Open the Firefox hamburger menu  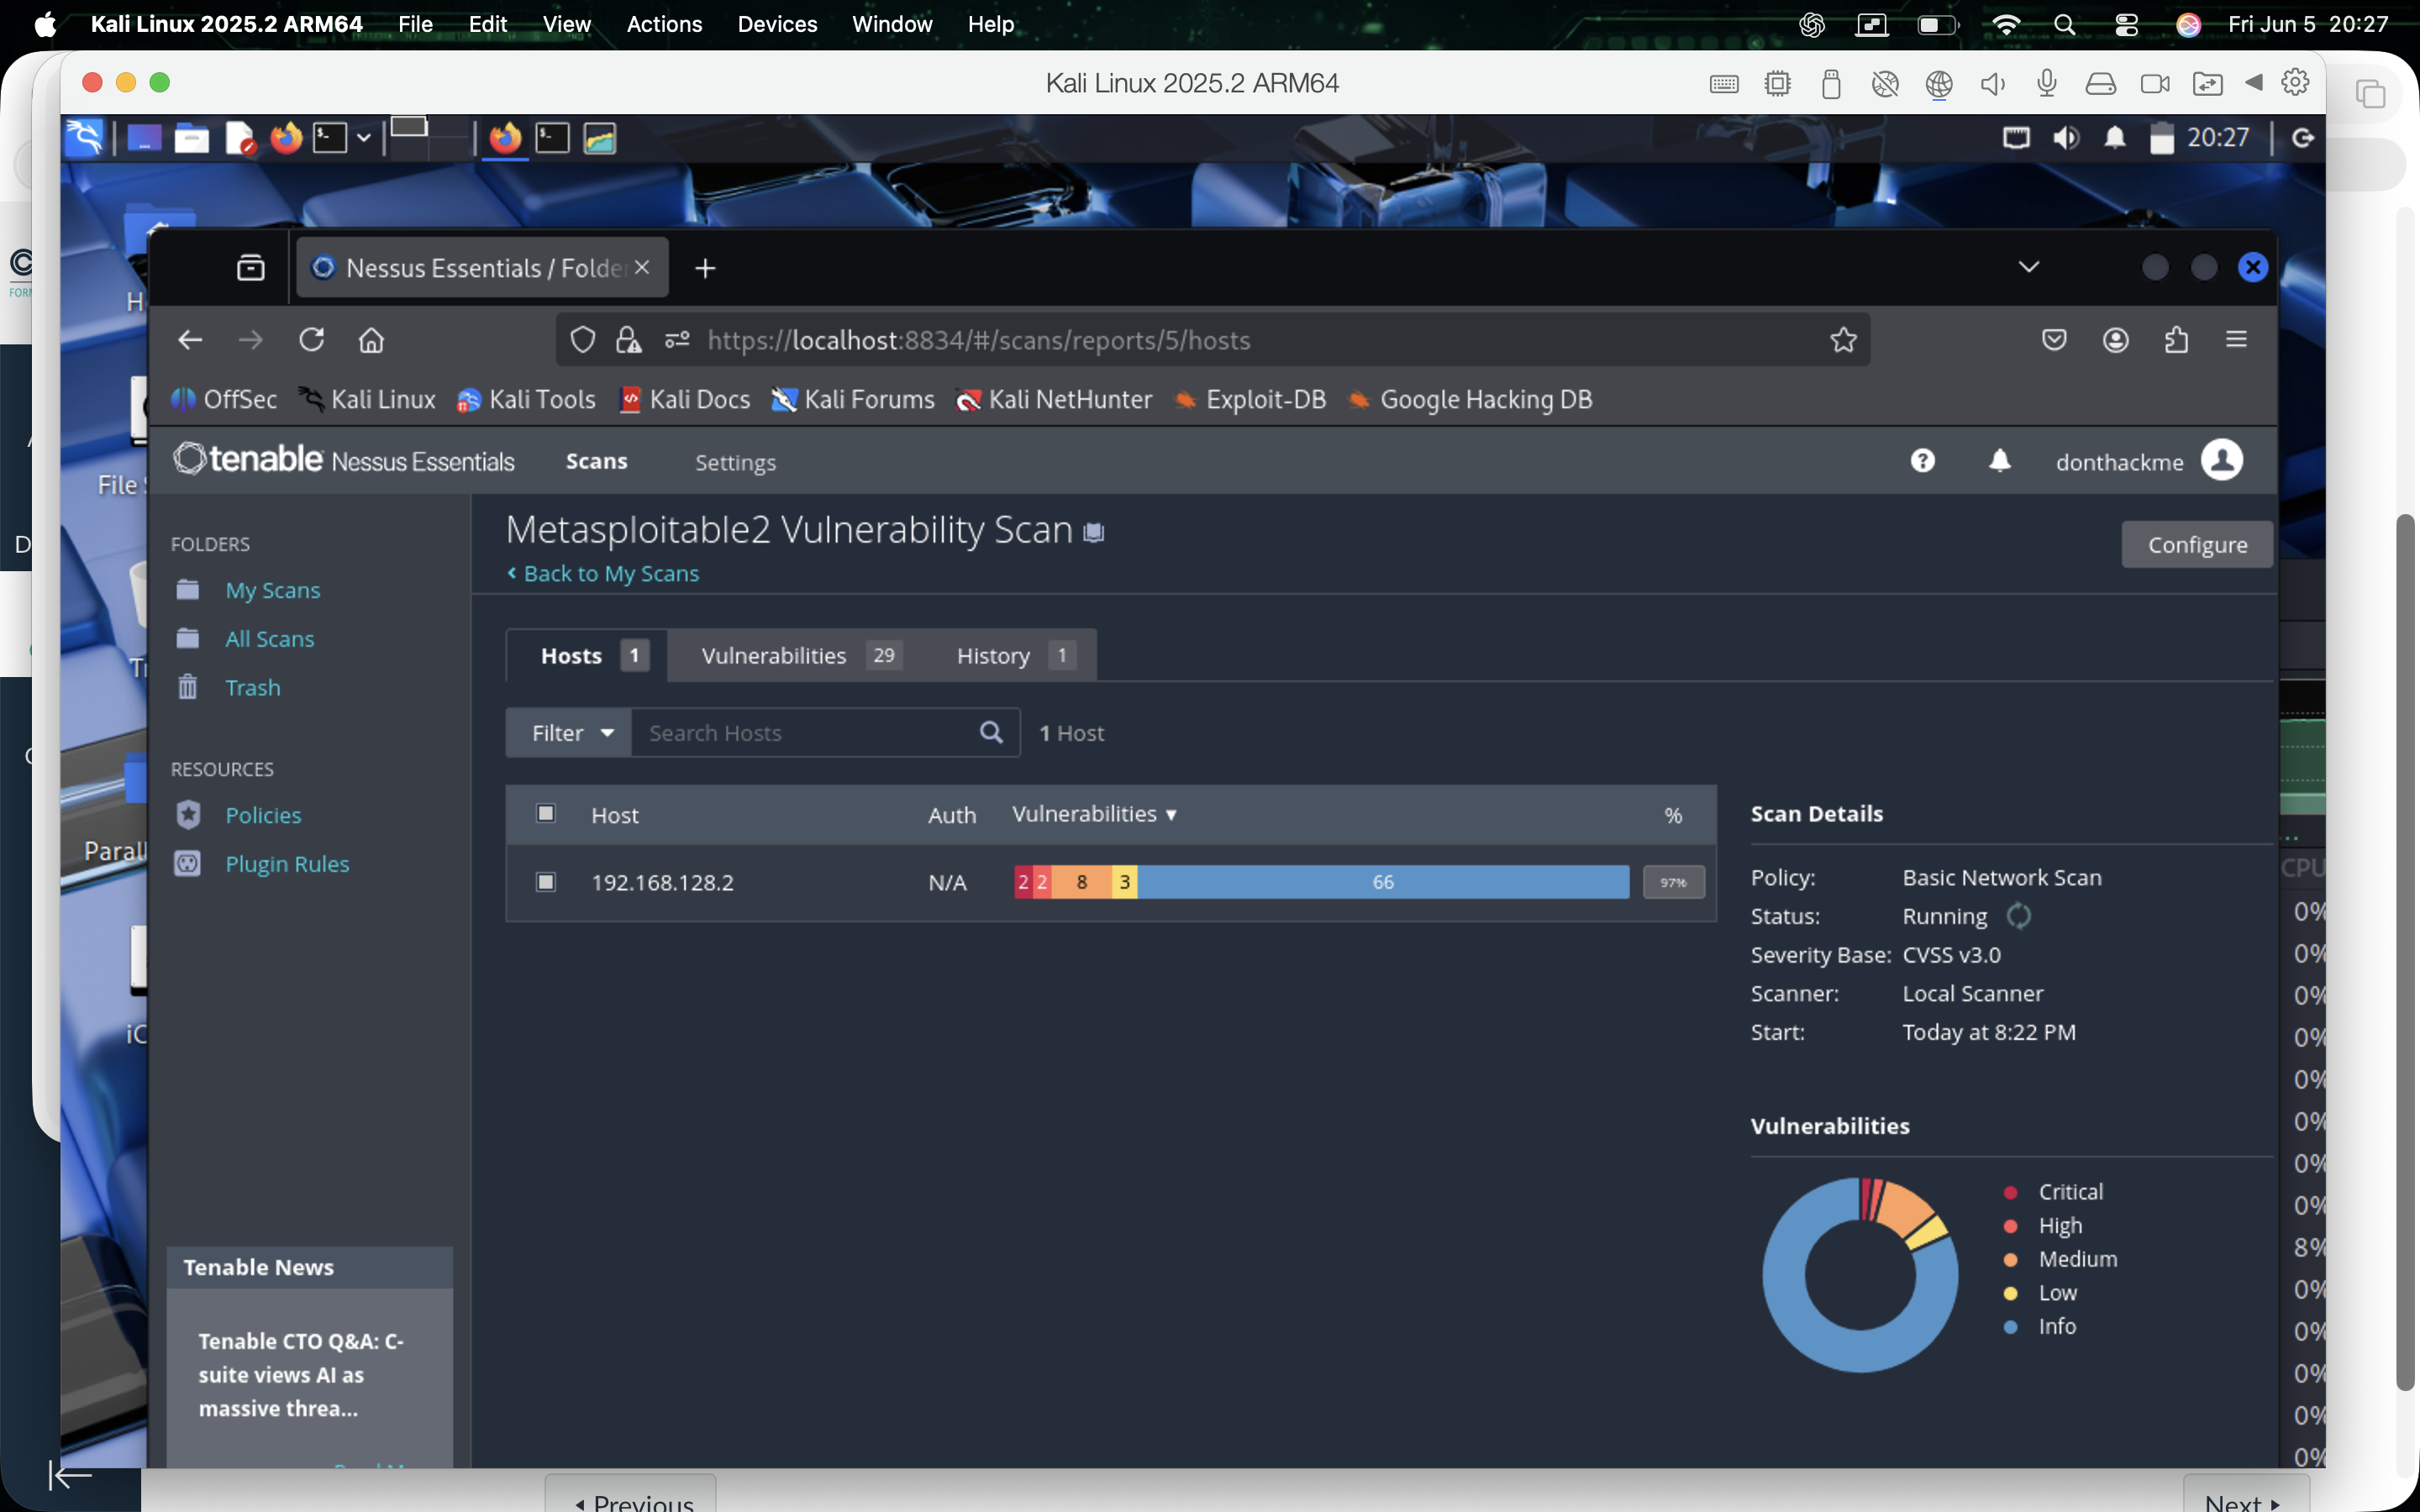(2236, 340)
